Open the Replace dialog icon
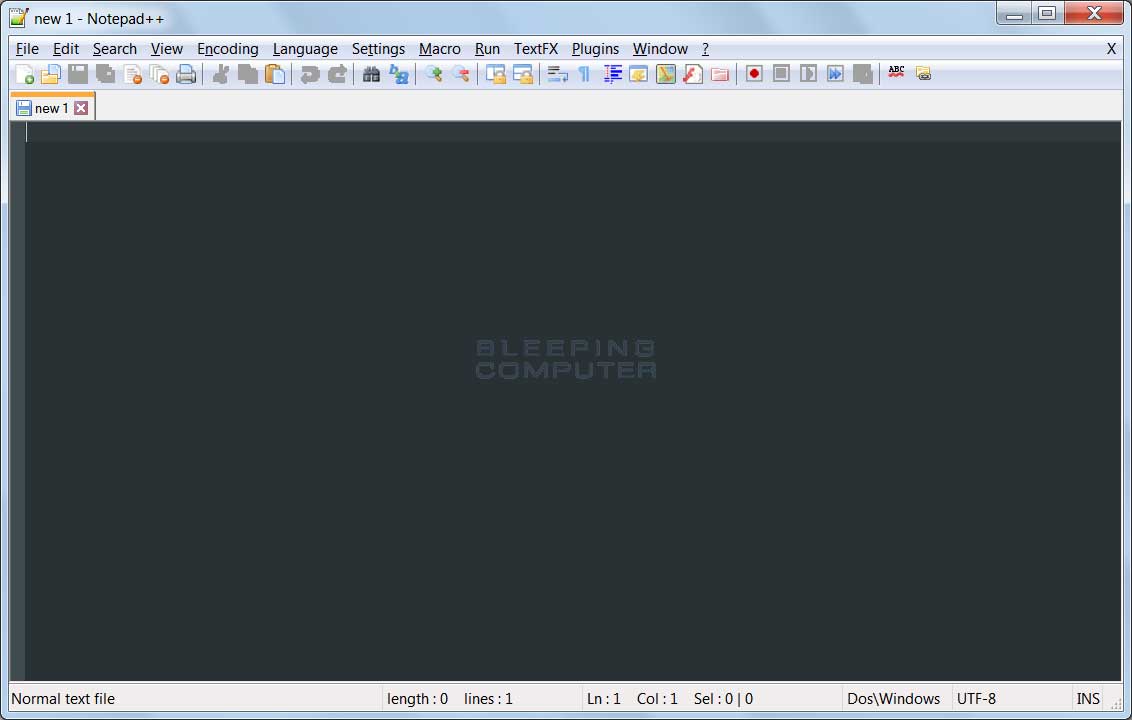The image size is (1132, 720). (399, 74)
